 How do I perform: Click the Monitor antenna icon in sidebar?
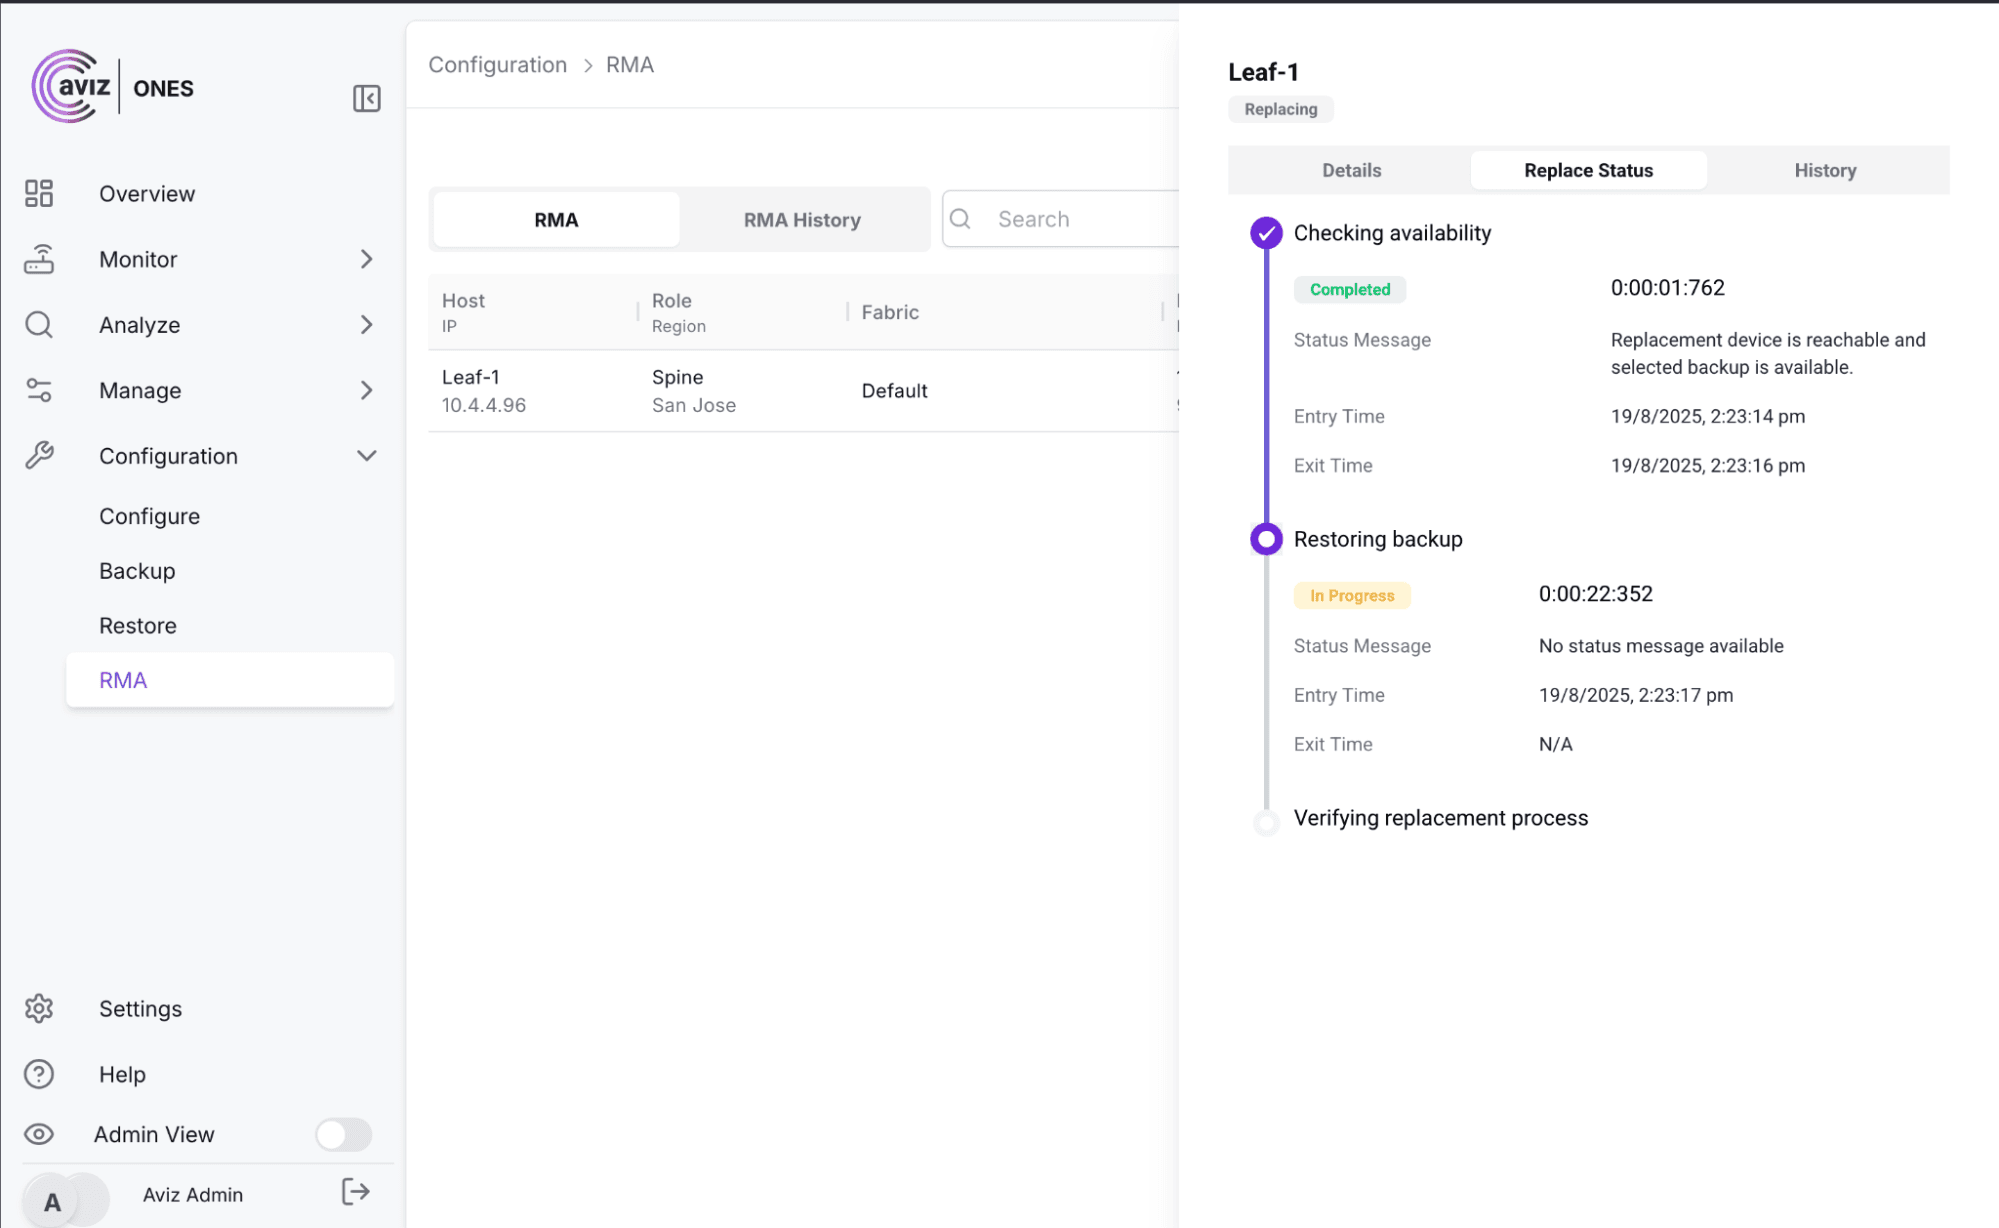(39, 259)
